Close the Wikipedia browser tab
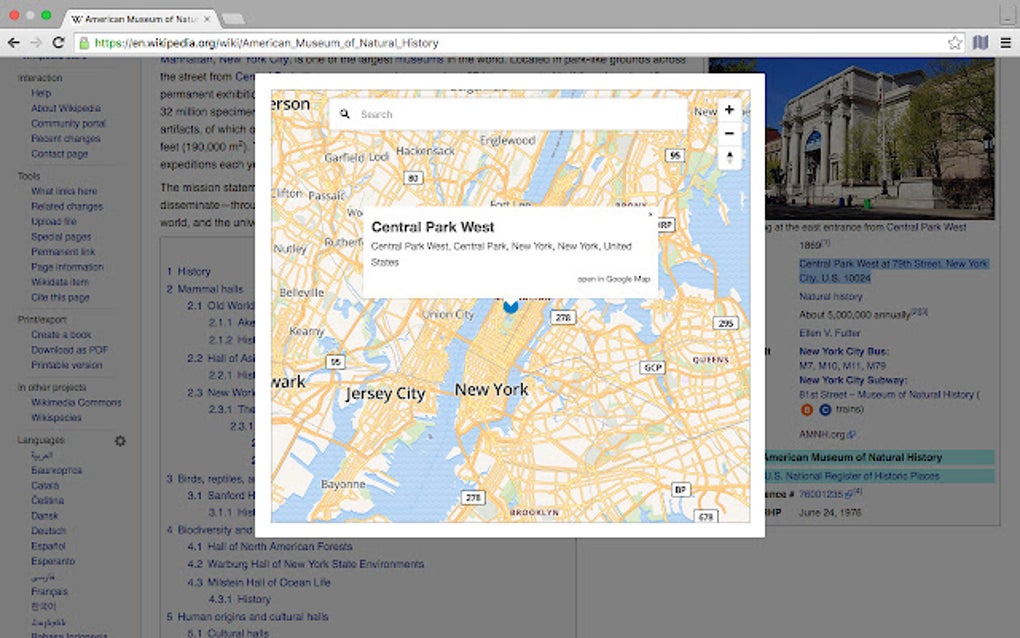The width and height of the screenshot is (1020, 638). coord(207,19)
